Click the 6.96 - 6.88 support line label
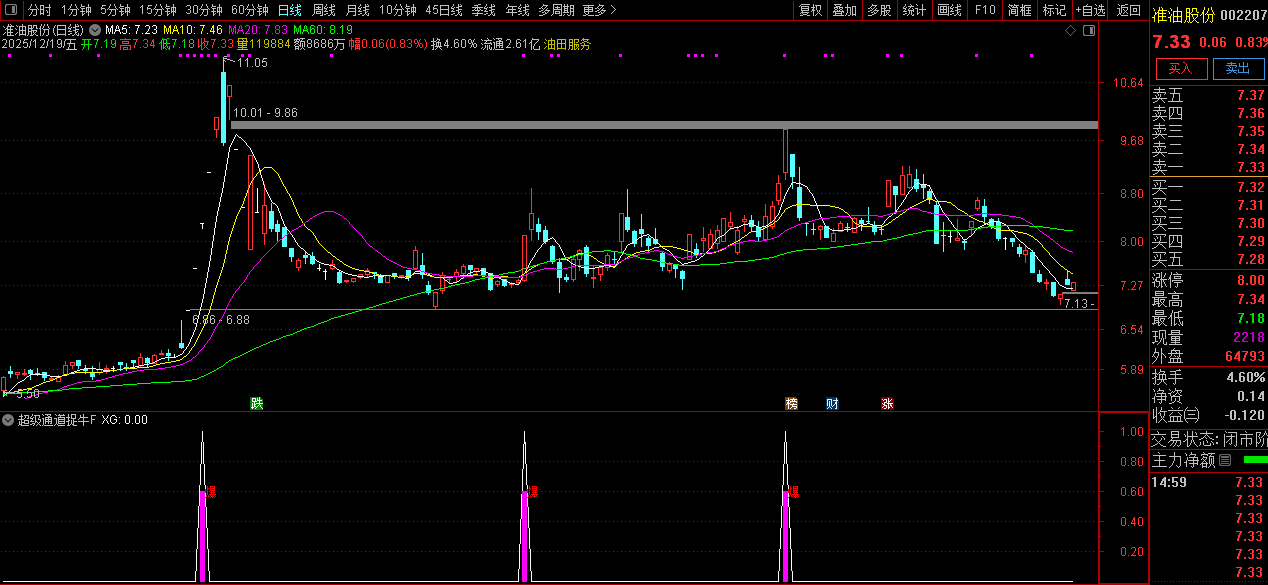The image size is (1268, 585). (x=220, y=319)
